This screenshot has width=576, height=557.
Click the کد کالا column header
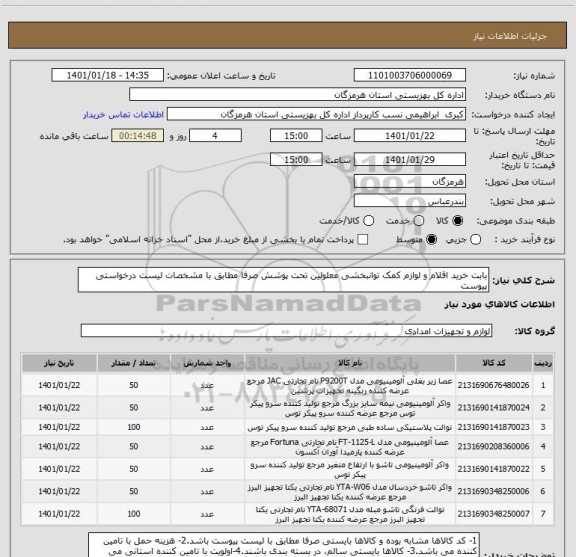tap(494, 363)
